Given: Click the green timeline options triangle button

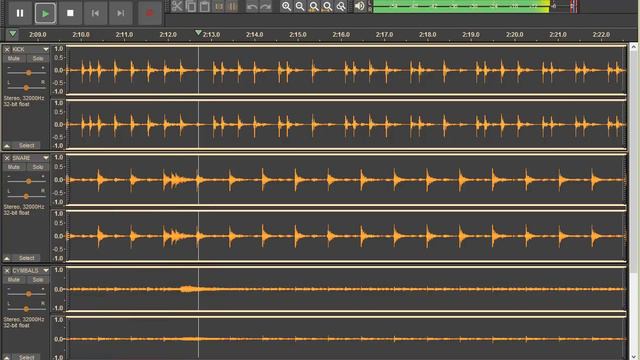Looking at the screenshot, I should pos(13,34).
